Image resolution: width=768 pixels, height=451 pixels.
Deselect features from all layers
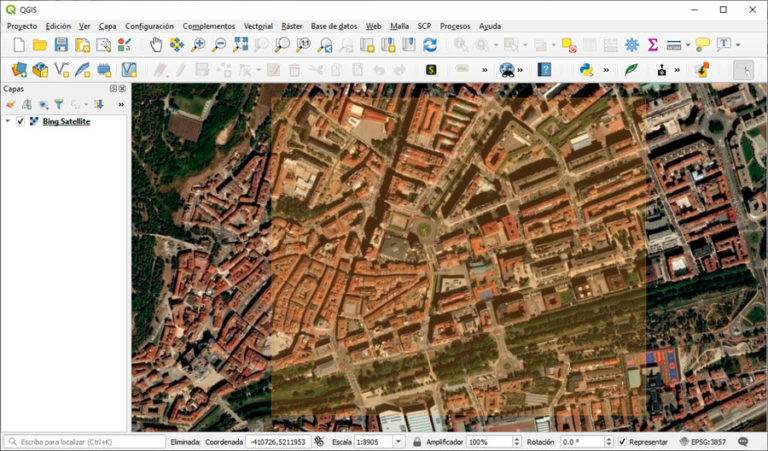point(569,45)
